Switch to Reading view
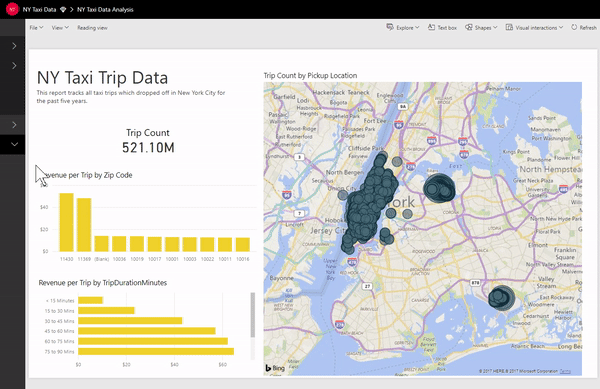The image size is (600, 389). pyautogui.click(x=92, y=28)
